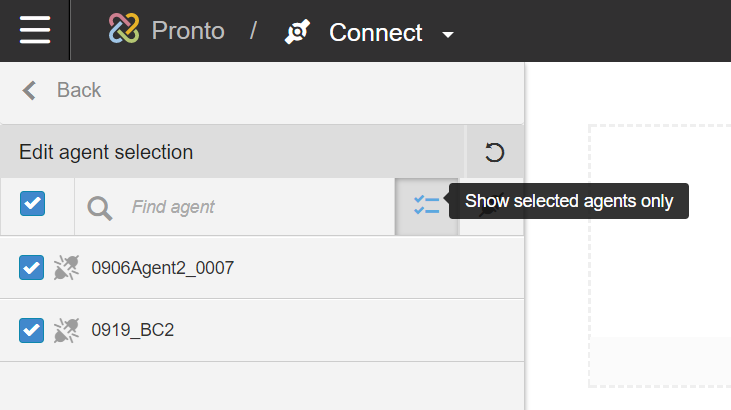Click the Back text label
The width and height of the screenshot is (731, 410).
[79, 91]
